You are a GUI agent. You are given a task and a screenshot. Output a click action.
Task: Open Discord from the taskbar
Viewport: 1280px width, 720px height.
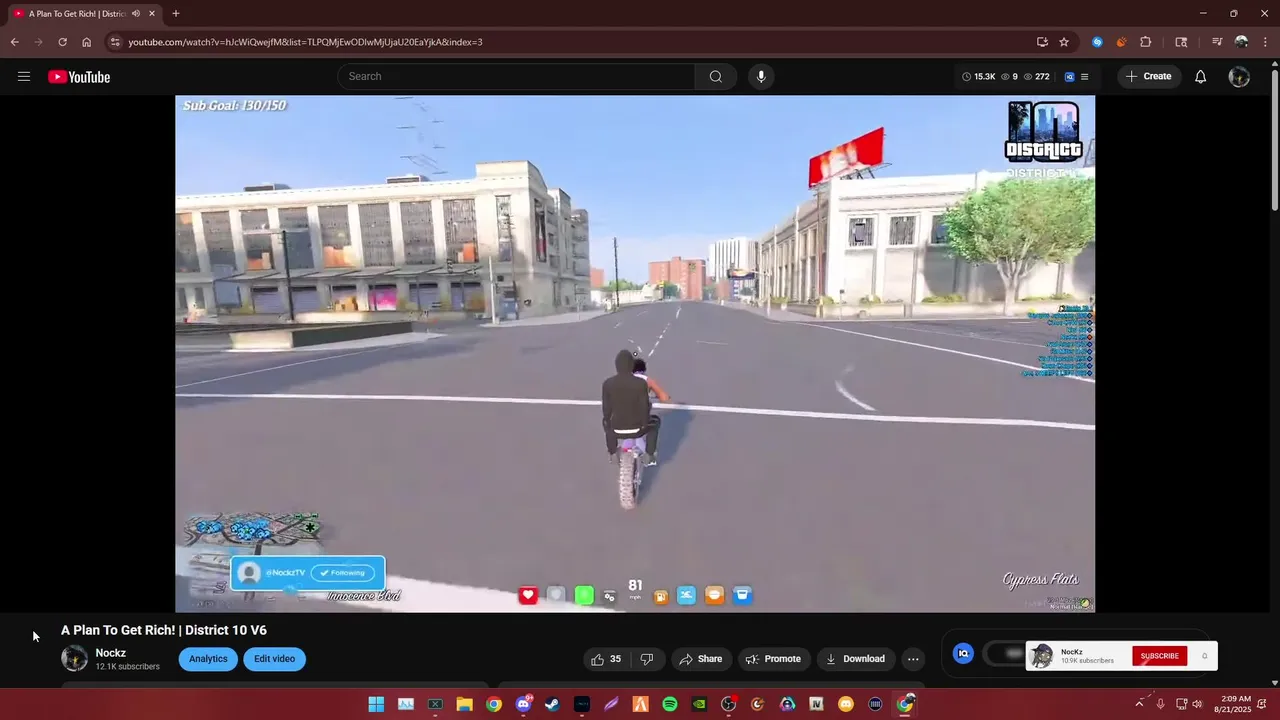click(x=523, y=704)
